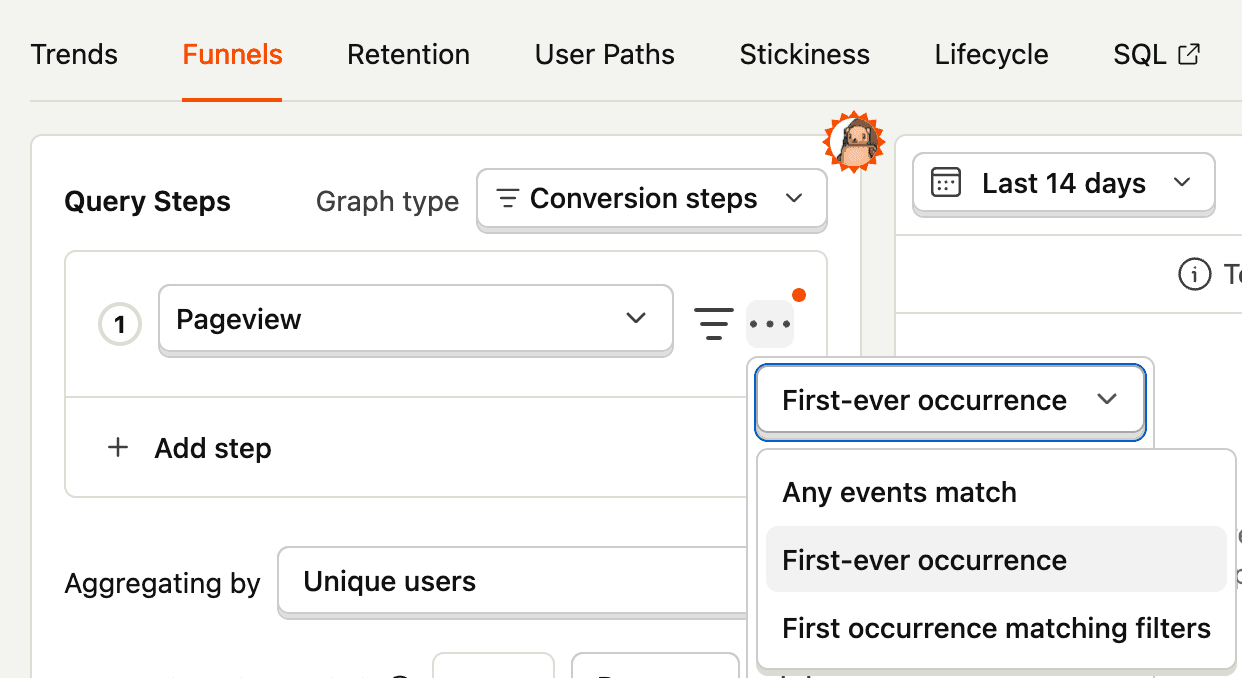Click the step number 1 badge
Image resolution: width=1242 pixels, height=678 pixels.
pos(120,324)
